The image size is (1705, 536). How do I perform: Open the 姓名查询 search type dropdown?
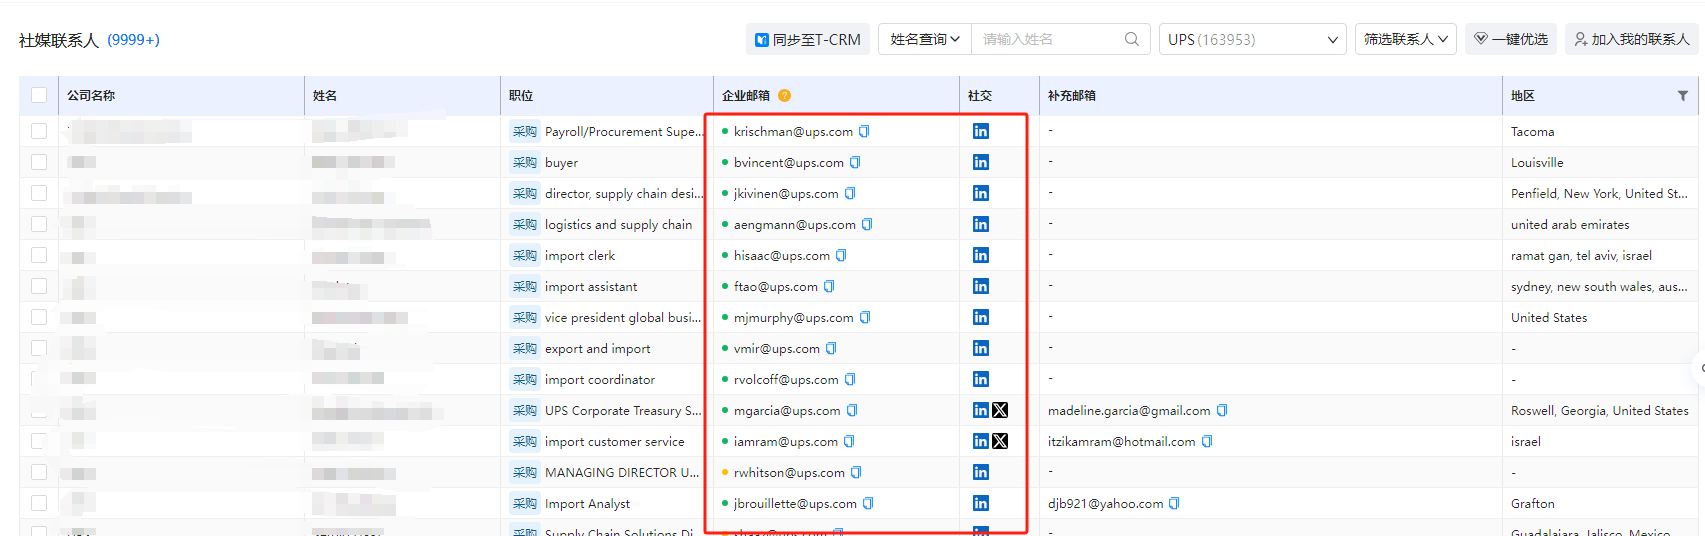pyautogui.click(x=924, y=39)
